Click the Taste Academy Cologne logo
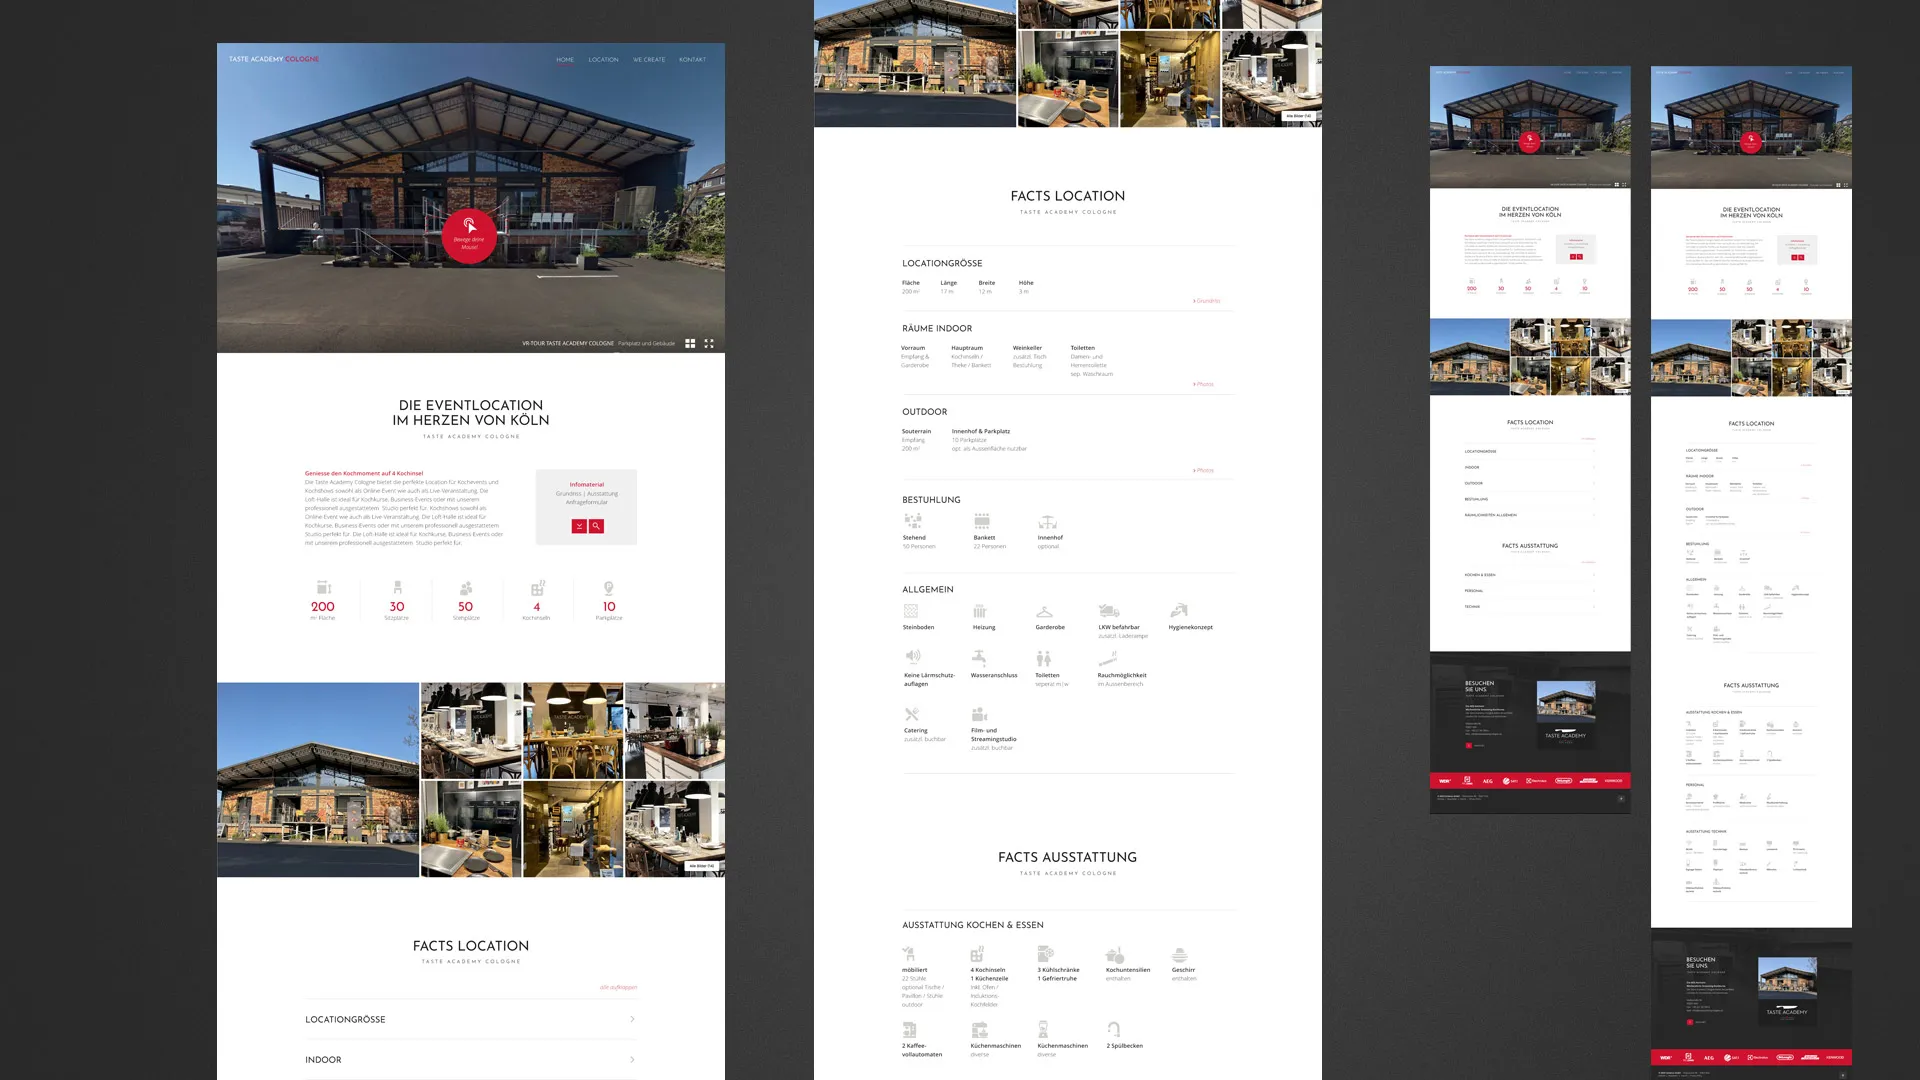Image resolution: width=1920 pixels, height=1080 pixels. [x=273, y=59]
